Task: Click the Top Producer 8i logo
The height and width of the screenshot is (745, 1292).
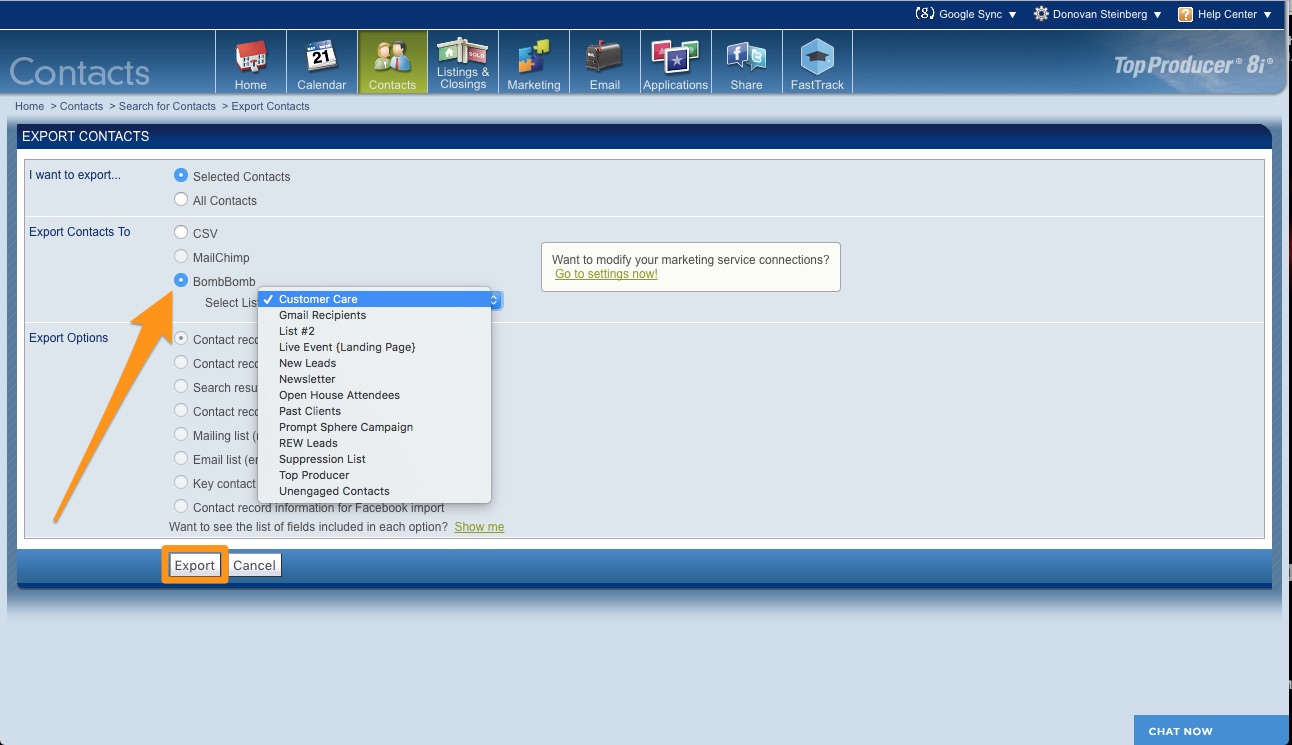Action: point(1194,66)
